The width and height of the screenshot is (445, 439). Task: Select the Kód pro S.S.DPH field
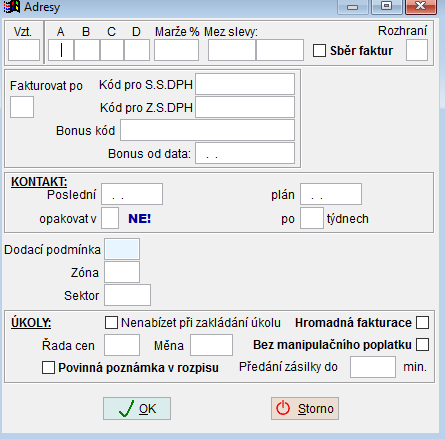coord(245,84)
